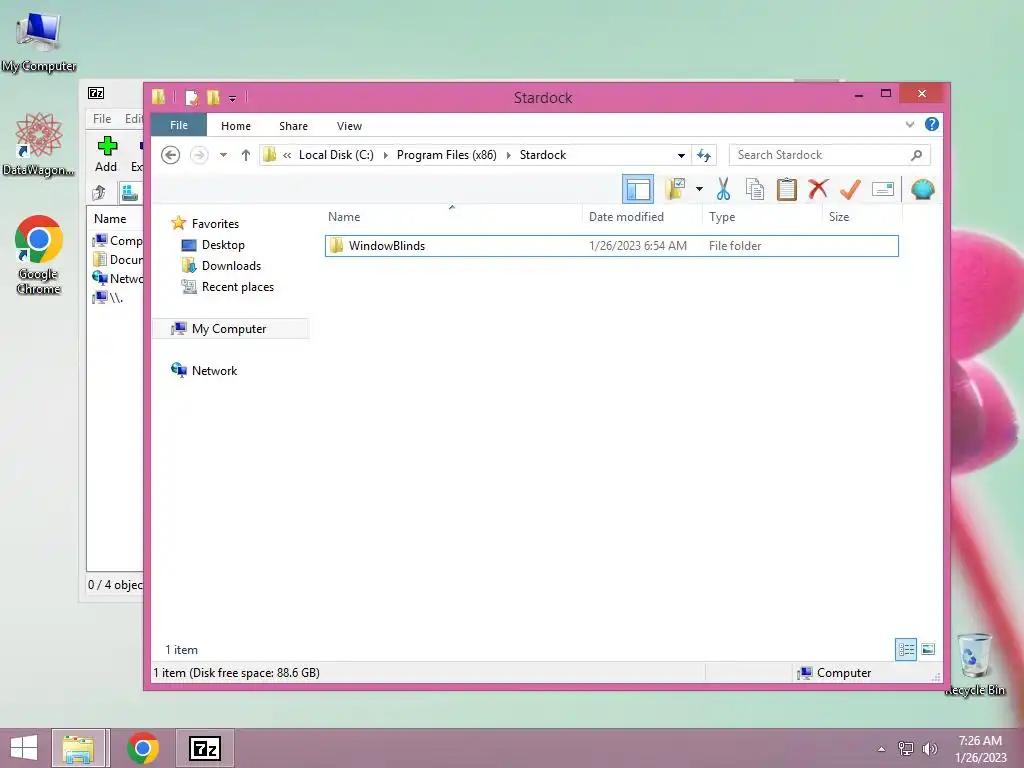Click Program Files (x86) breadcrumb

click(x=447, y=155)
